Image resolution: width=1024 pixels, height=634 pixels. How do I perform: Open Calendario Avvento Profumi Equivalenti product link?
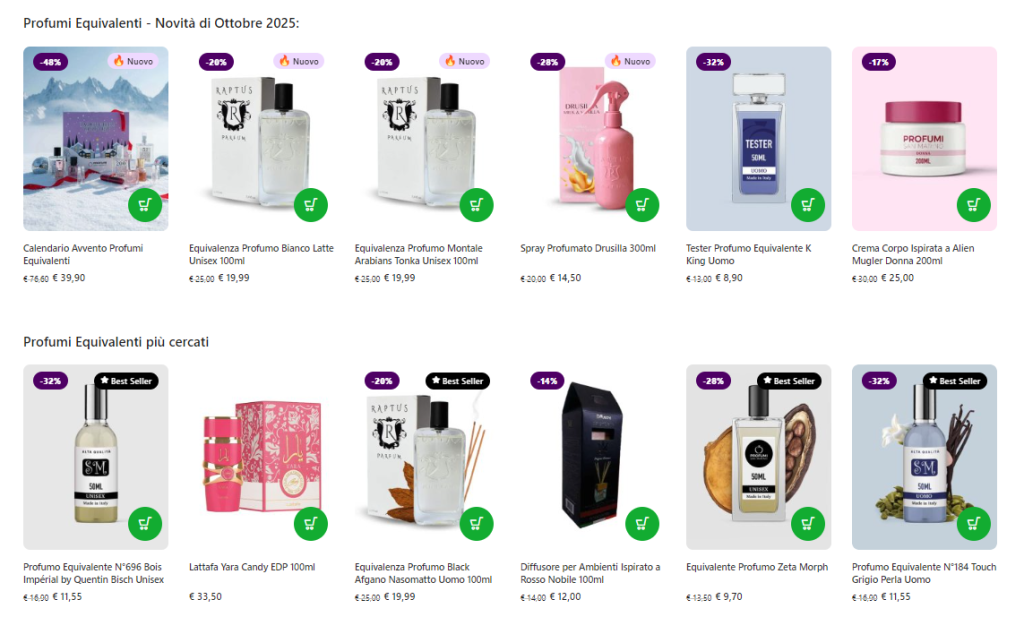tap(83, 254)
